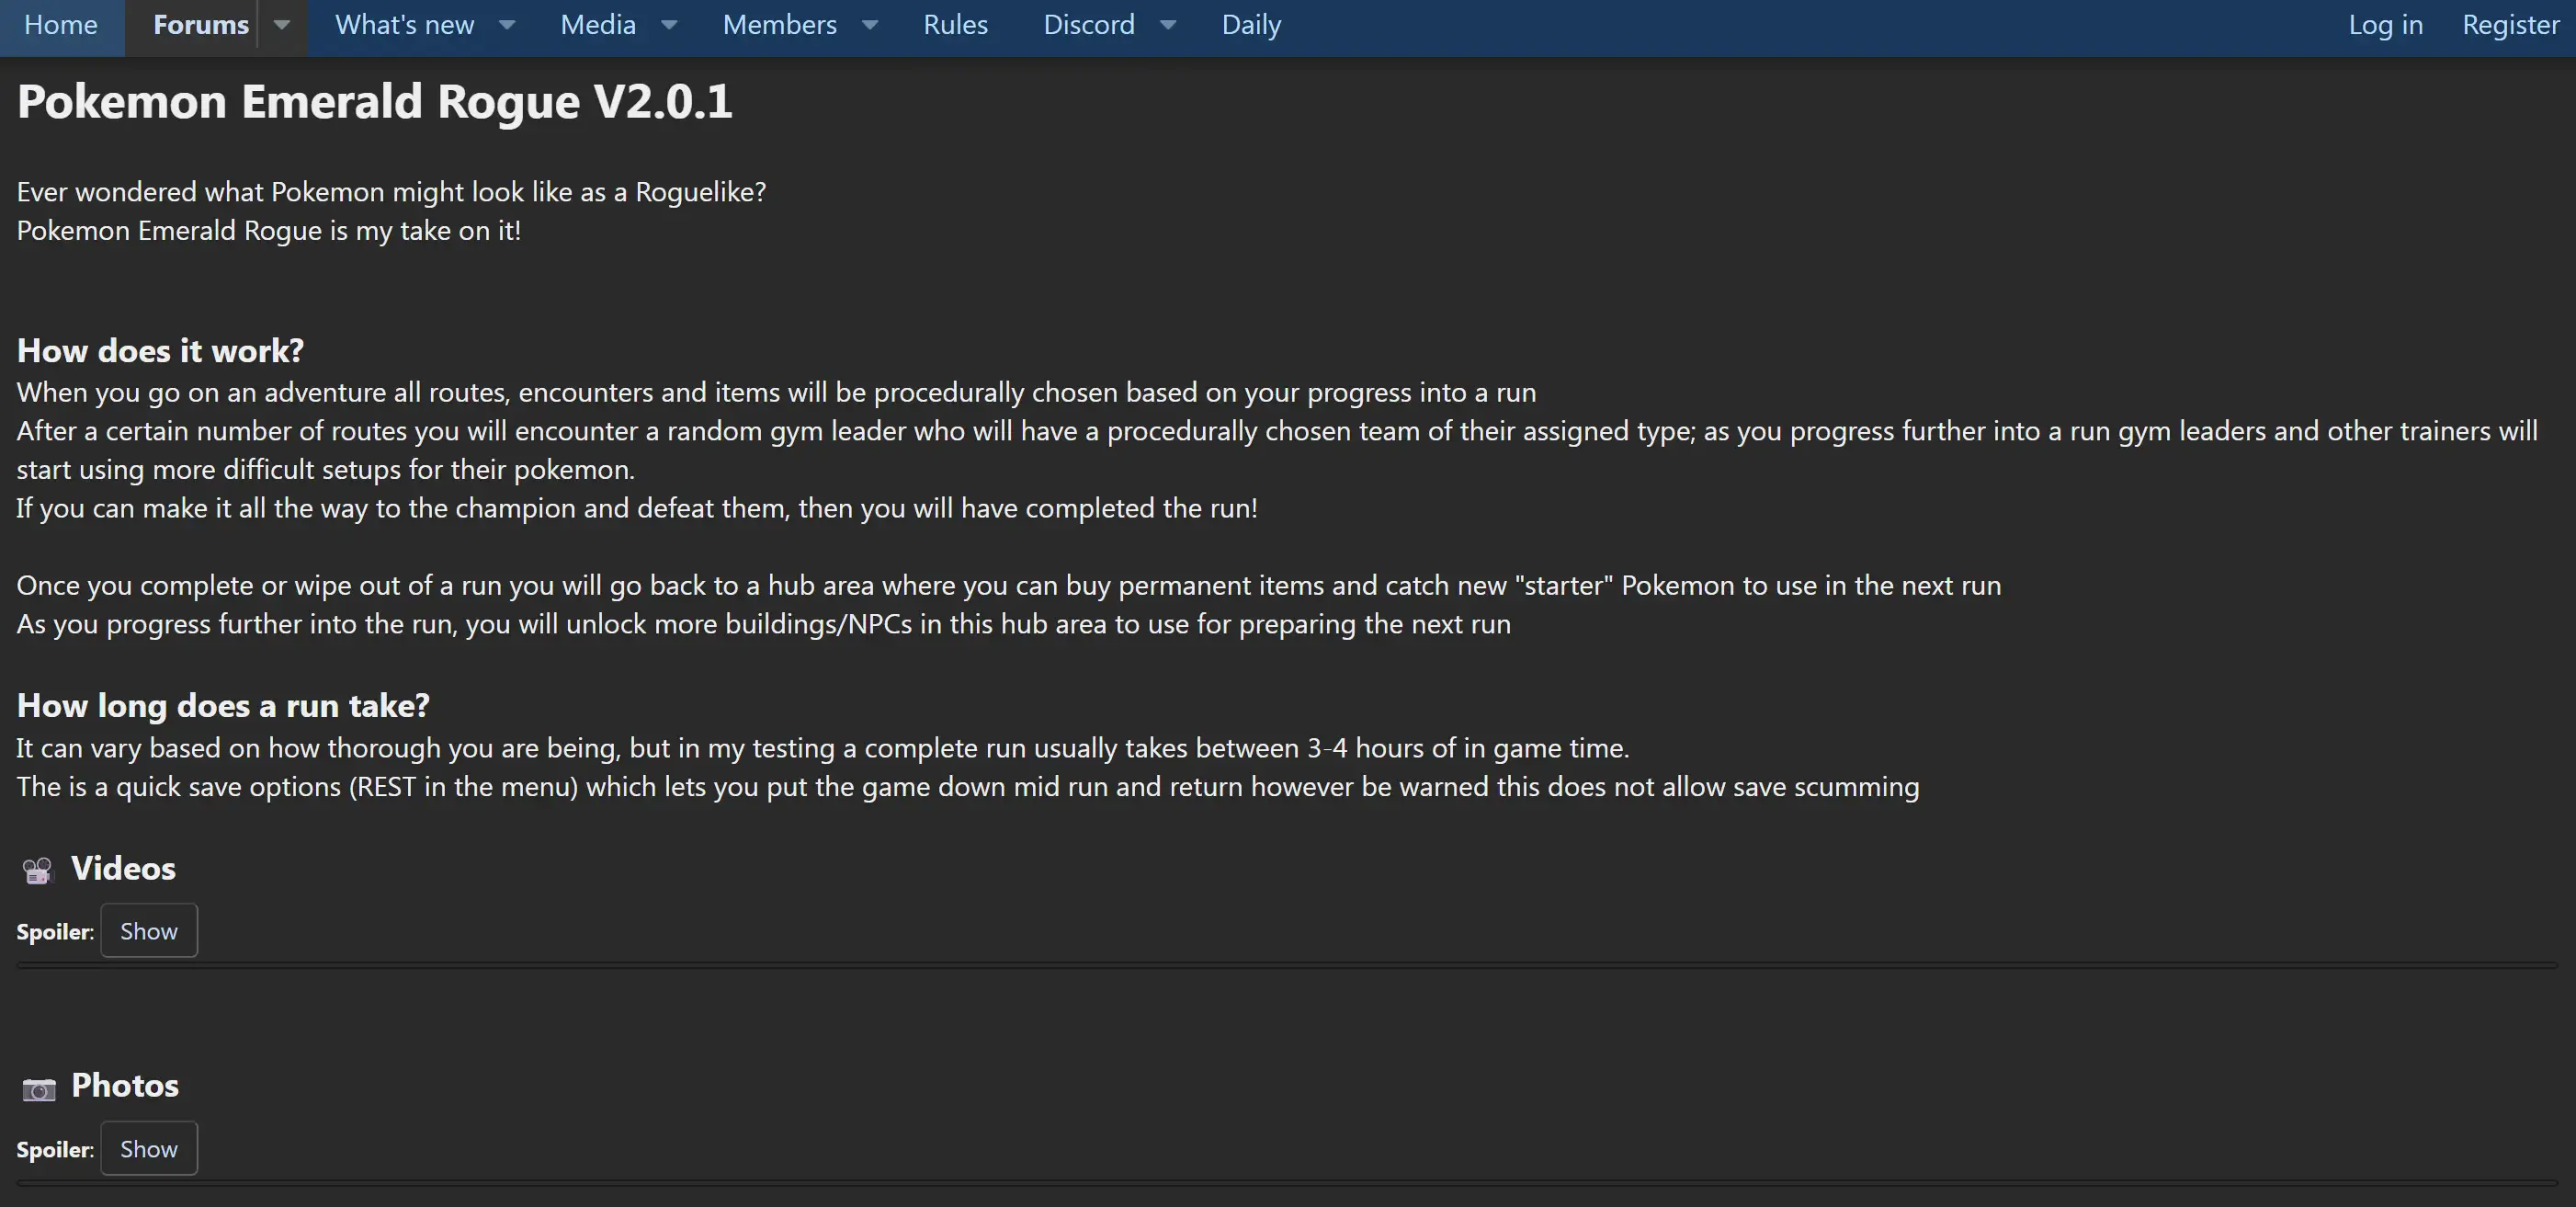Screen dimensions: 2576x1207
Task: Click the Pokemon Emerald Rogue V2.0.1 title
Action: click(375, 101)
